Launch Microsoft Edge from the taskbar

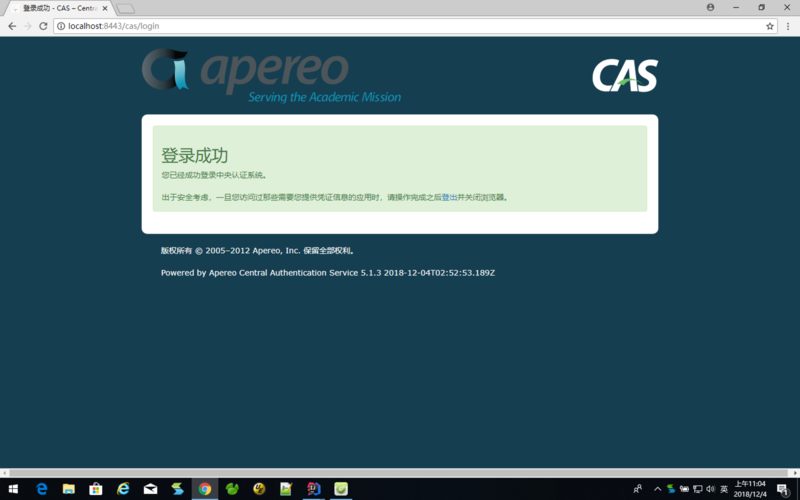click(41, 489)
